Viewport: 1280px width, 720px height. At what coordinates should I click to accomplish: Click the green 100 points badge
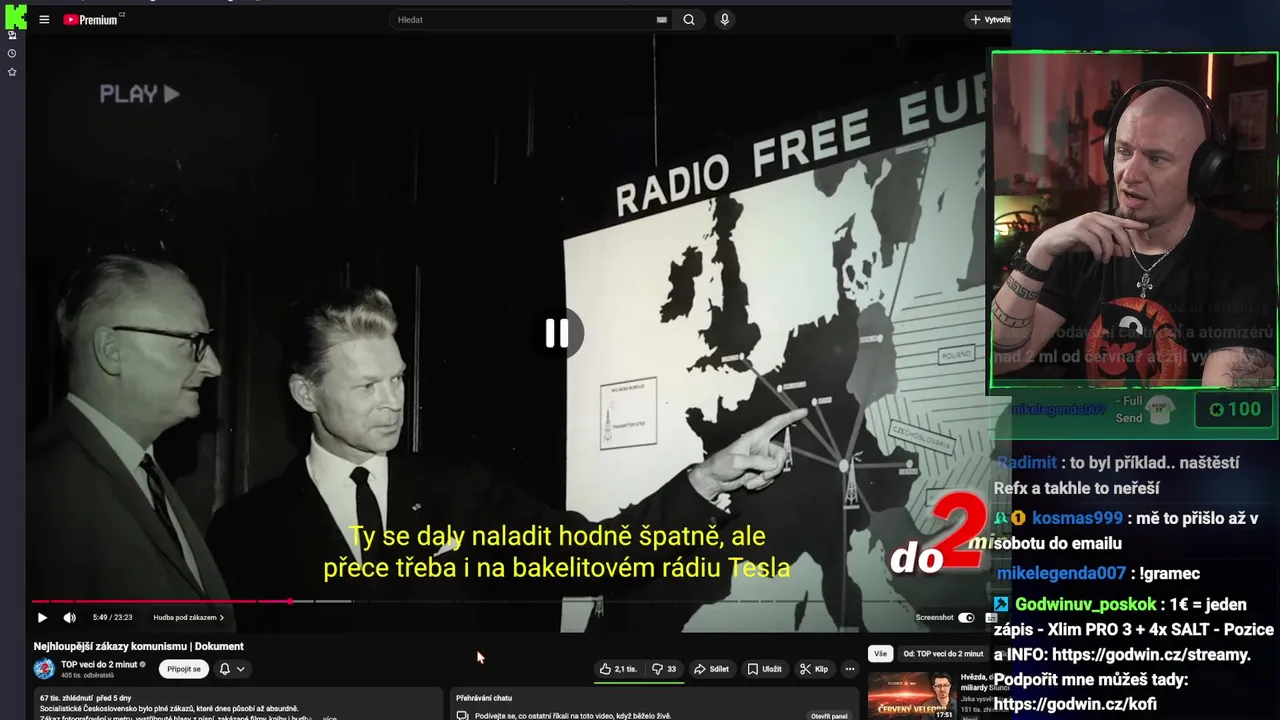click(x=1234, y=409)
